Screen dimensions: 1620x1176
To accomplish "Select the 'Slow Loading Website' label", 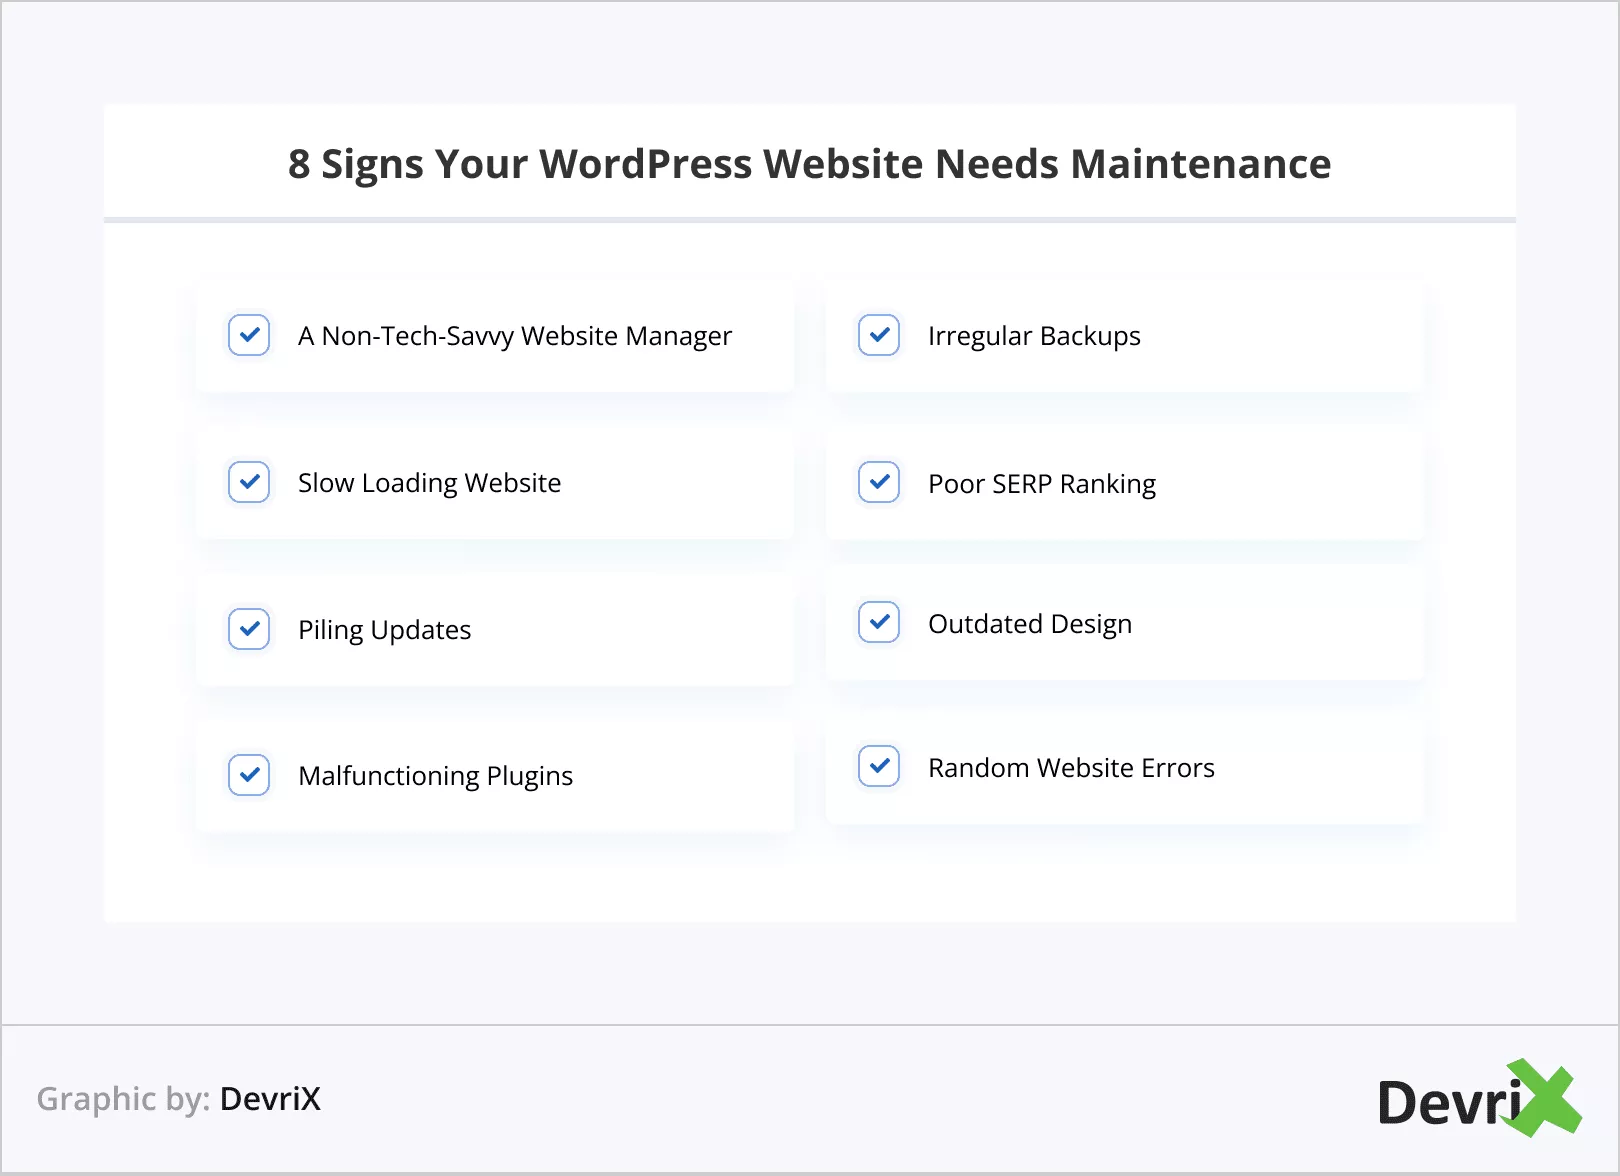I will point(430,483).
